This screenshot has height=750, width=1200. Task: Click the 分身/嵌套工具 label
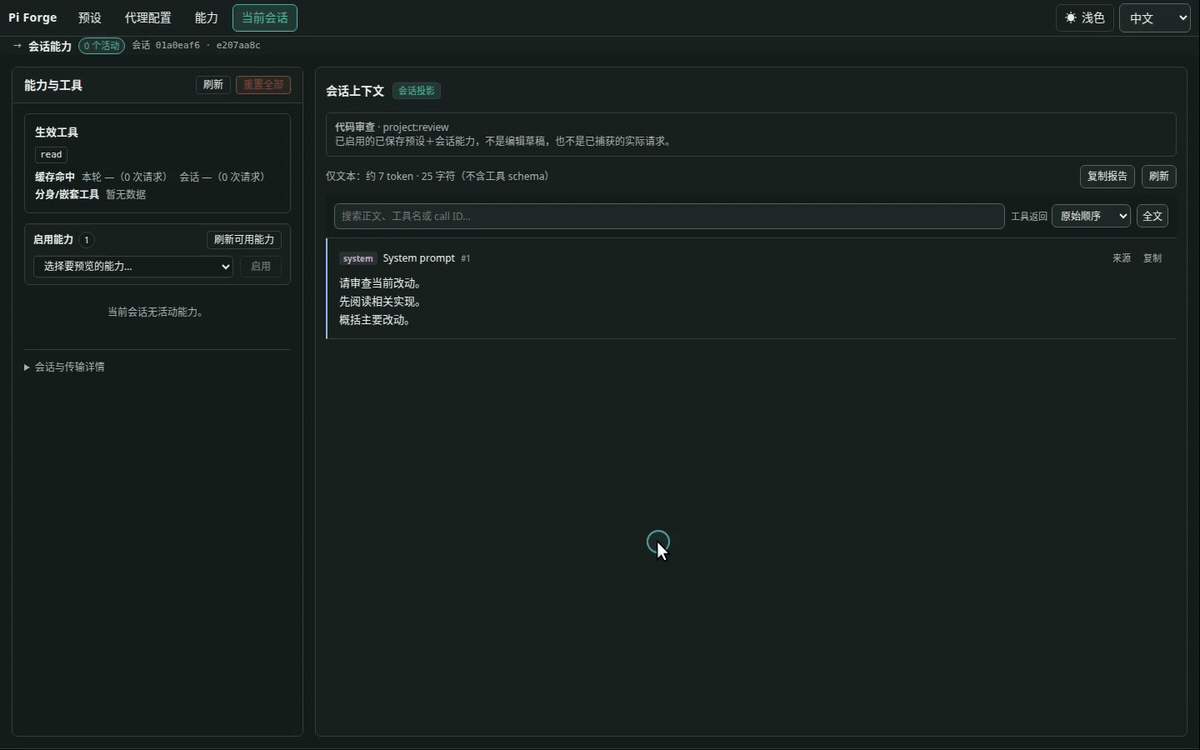[67, 195]
